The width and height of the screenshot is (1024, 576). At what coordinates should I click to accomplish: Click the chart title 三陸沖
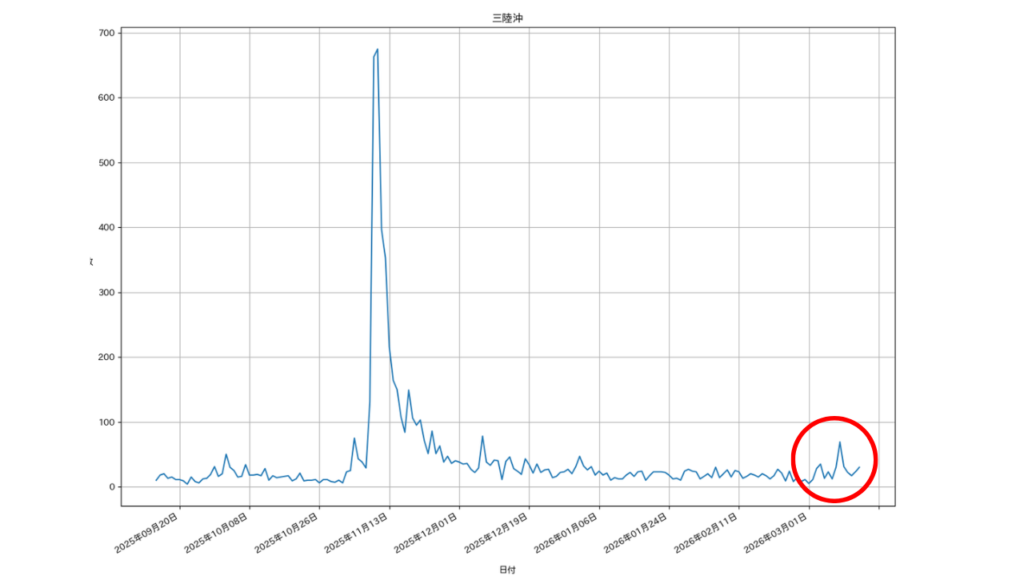(x=506, y=18)
